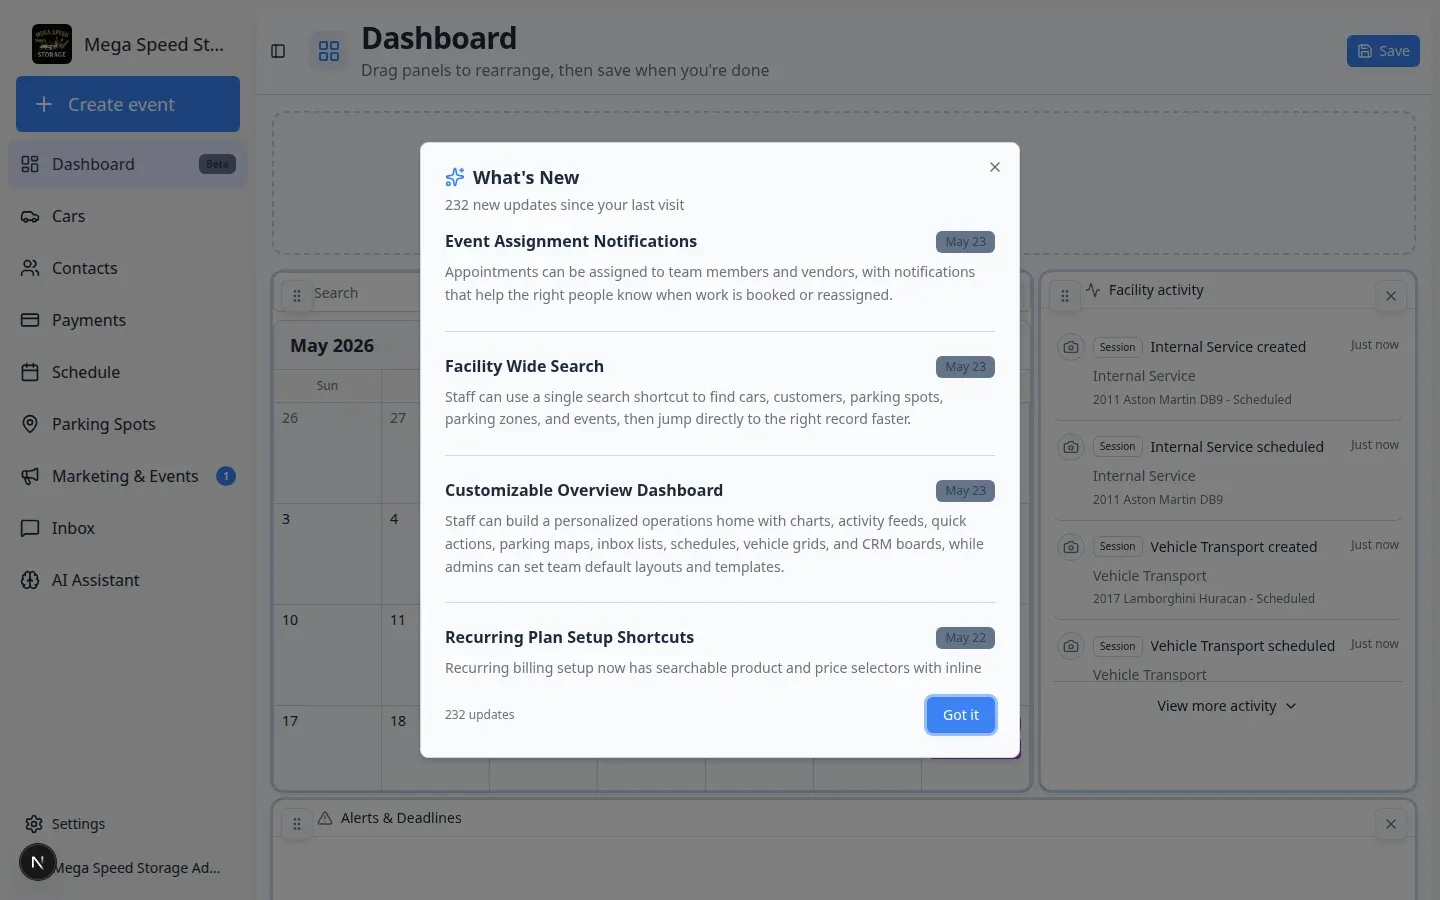Screen dimensions: 1440x900
Task: Go to Inbox
Action: point(128,528)
